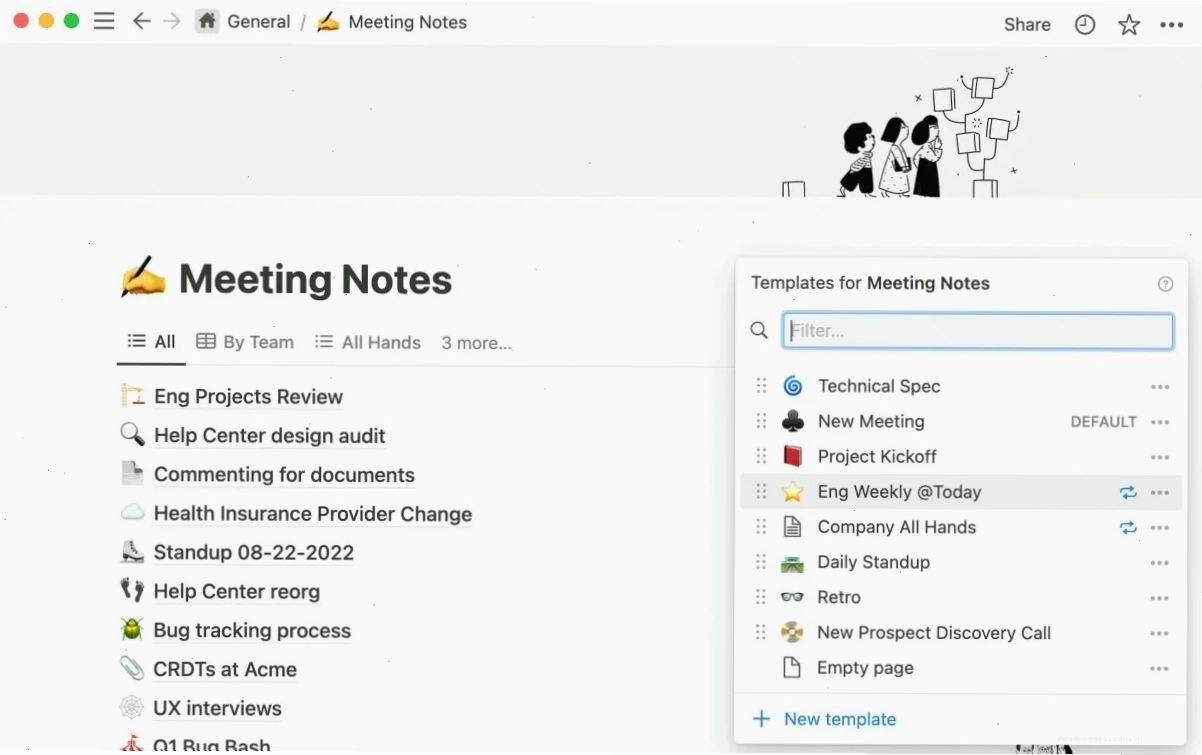The width and height of the screenshot is (1202, 755).
Task: Click the drag handle for Technical Spec
Action: 761,386
